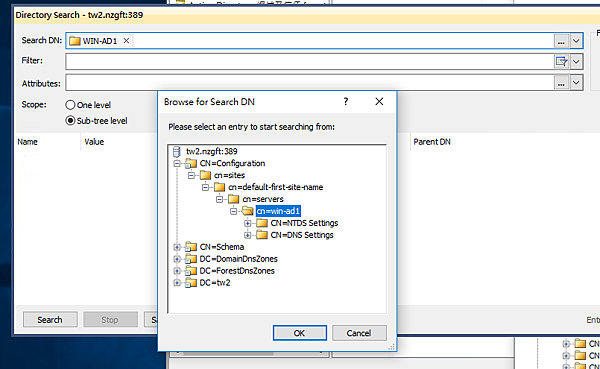Click the WIN-AD1 folder icon in Search DN
The image size is (600, 369).
[75, 41]
